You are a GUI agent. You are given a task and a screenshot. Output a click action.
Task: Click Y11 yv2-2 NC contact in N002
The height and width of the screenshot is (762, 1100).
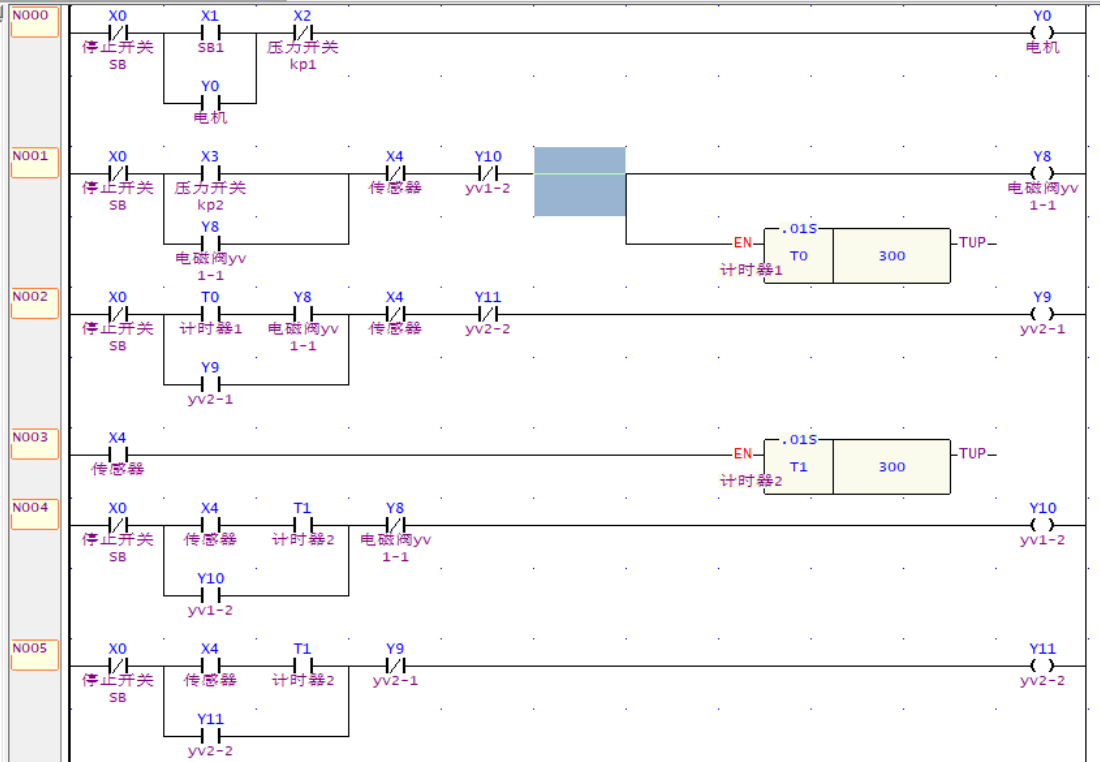coord(488,314)
